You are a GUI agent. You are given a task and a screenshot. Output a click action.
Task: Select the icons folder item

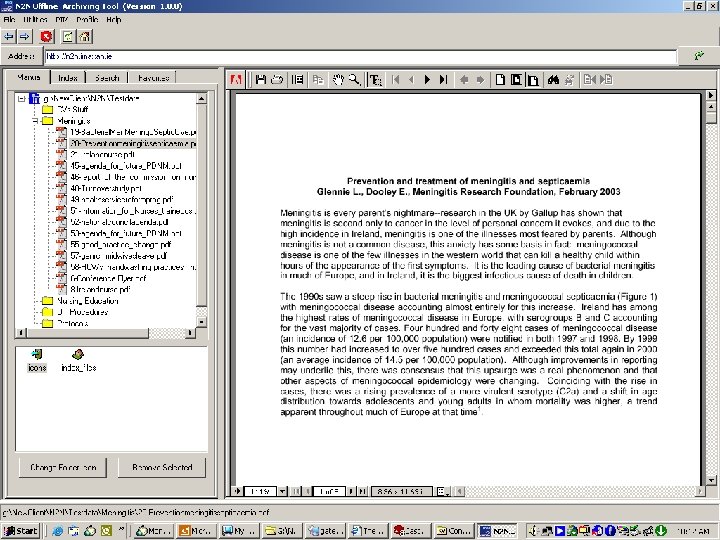click(x=37, y=361)
